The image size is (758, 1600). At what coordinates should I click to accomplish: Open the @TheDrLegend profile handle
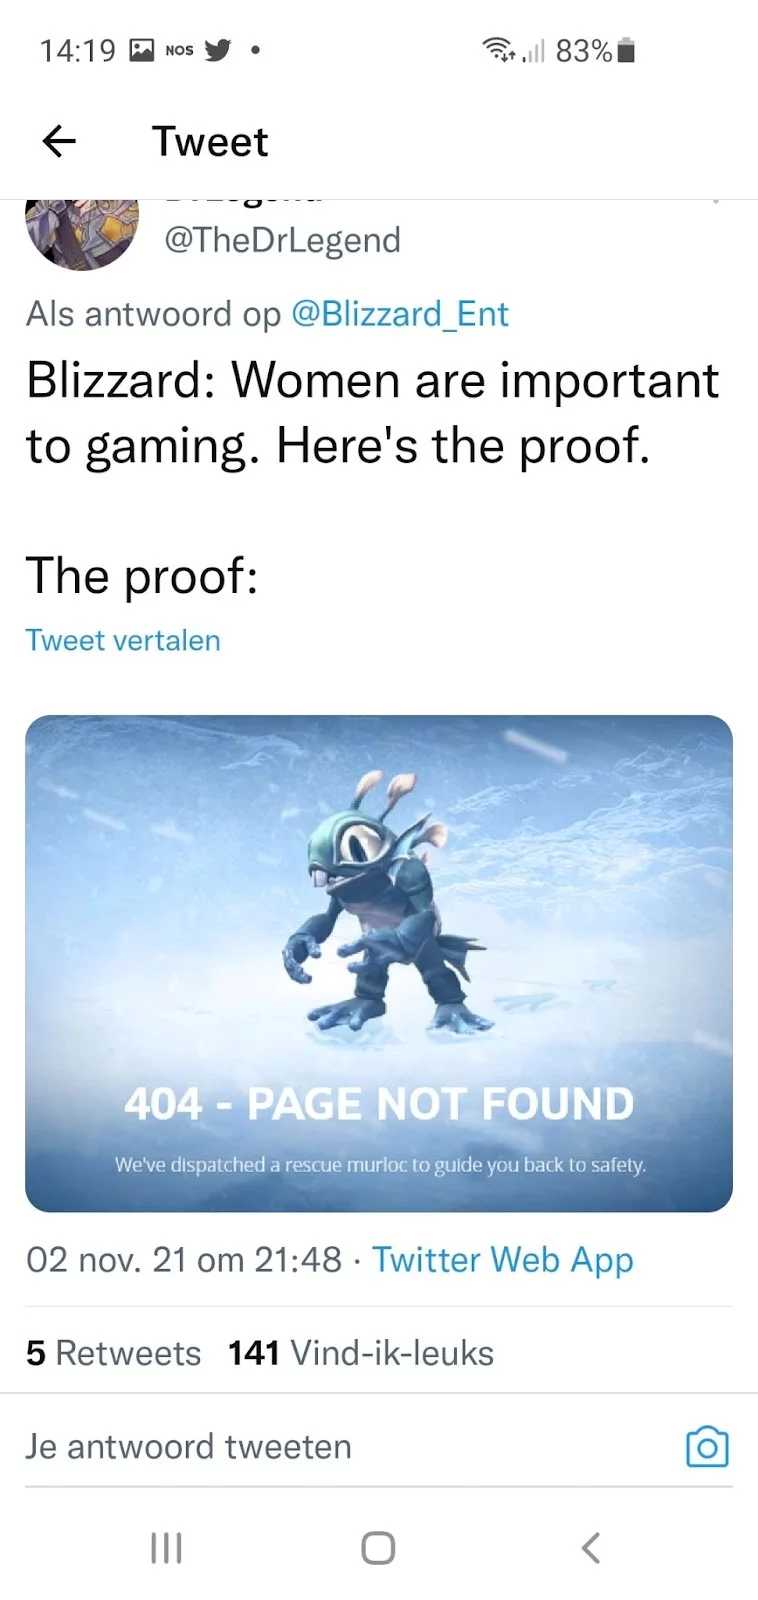(x=282, y=240)
